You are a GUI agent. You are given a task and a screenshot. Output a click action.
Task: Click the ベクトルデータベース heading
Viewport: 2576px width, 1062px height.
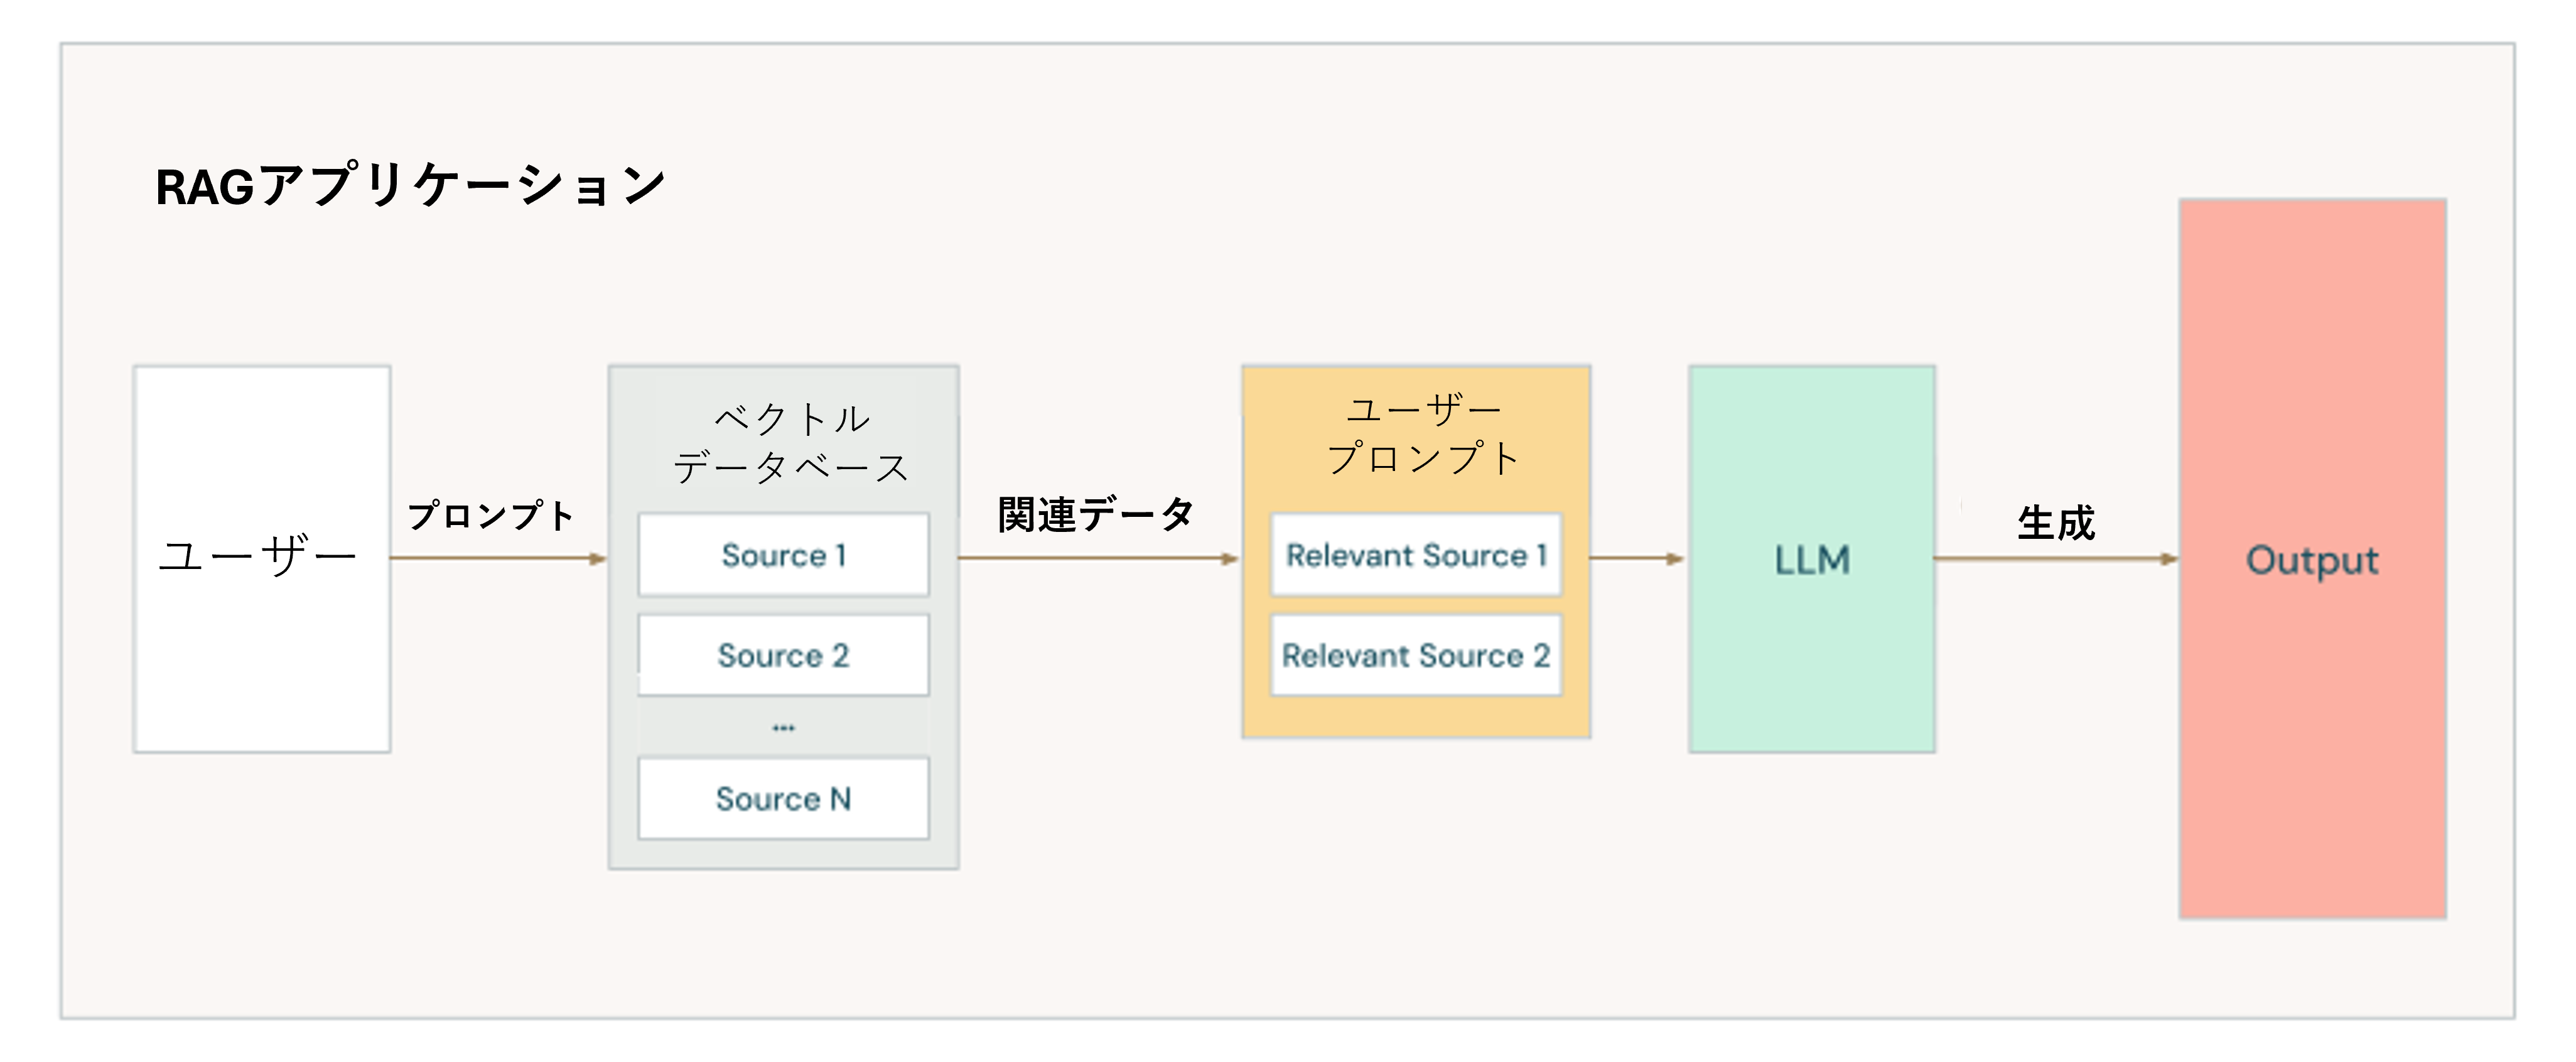coord(790,443)
